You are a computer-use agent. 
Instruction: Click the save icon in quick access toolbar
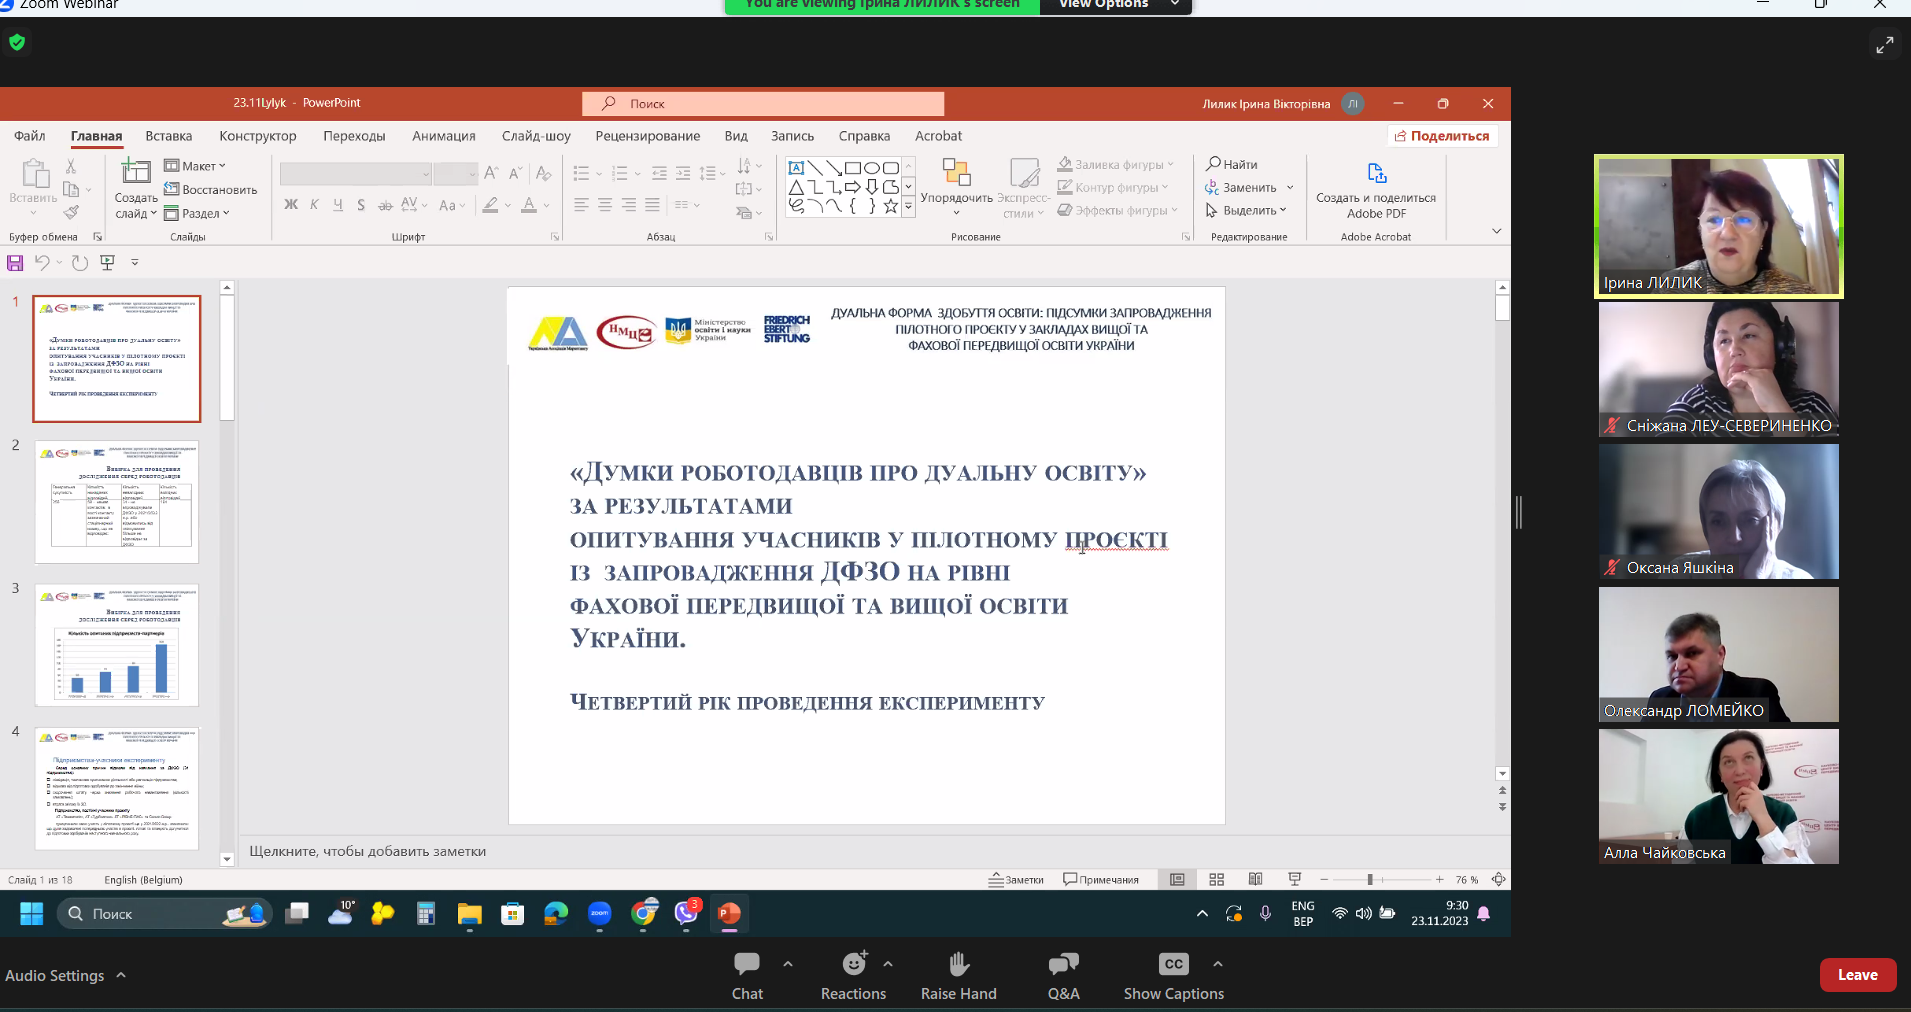click(x=15, y=263)
